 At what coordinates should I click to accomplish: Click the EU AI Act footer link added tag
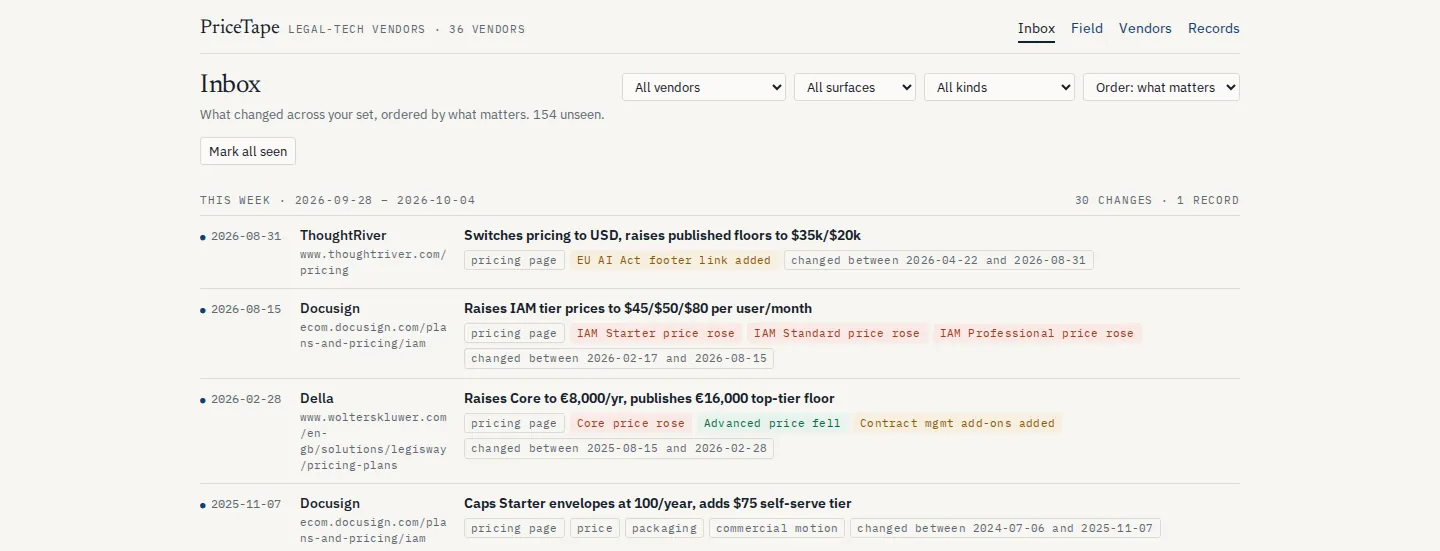pos(674,260)
